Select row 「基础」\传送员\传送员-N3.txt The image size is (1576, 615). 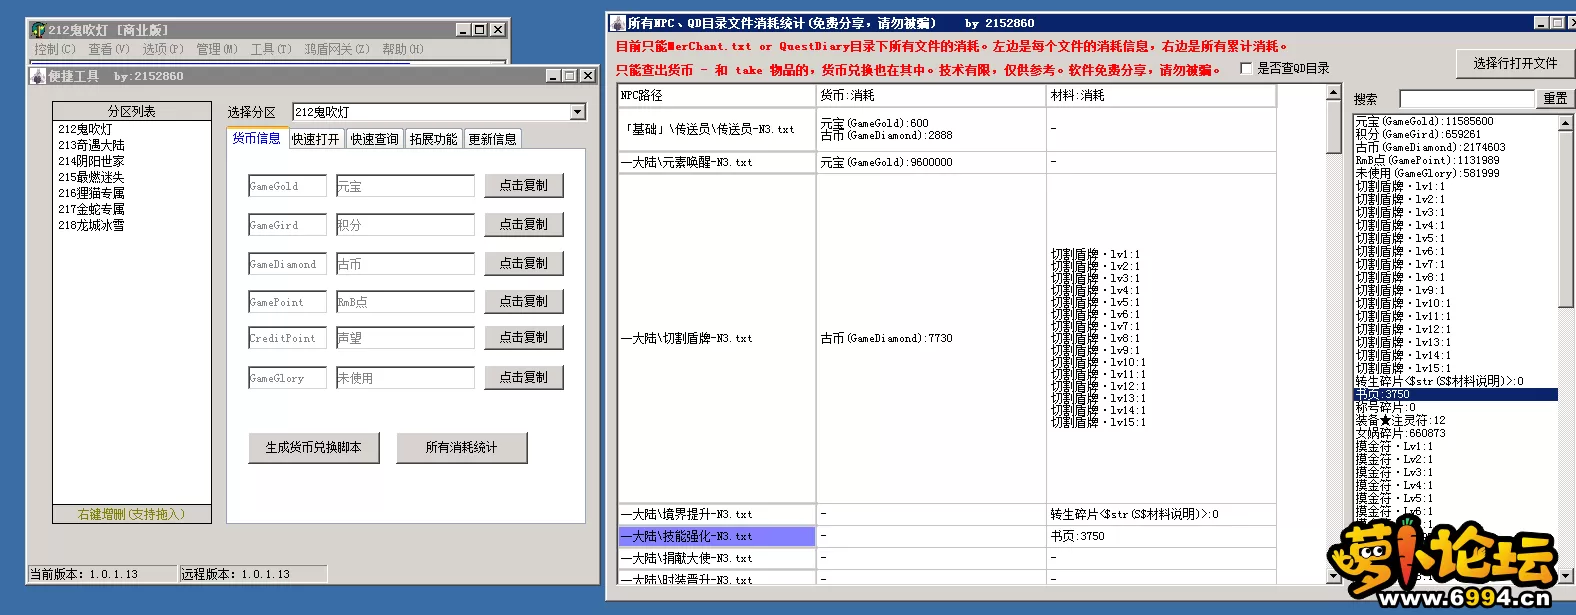(717, 129)
